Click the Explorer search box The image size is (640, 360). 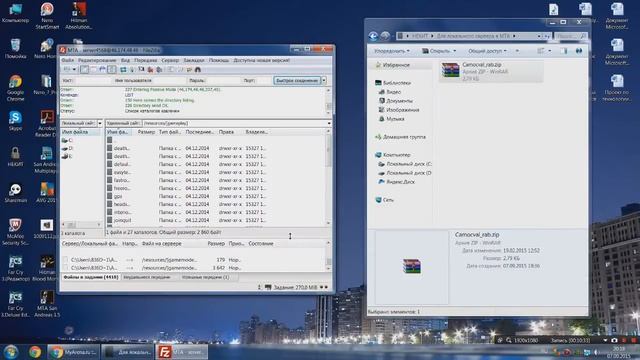click(571, 36)
